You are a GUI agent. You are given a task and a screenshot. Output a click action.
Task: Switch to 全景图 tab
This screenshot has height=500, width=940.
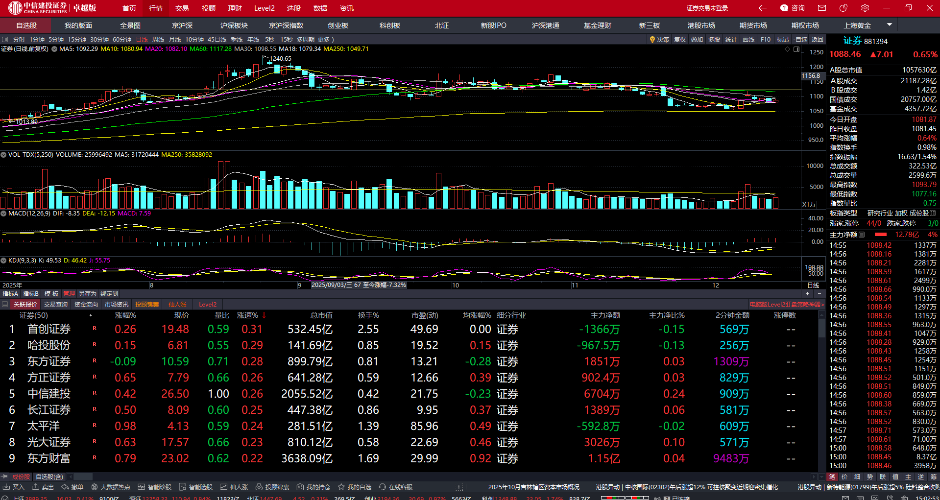130,25
